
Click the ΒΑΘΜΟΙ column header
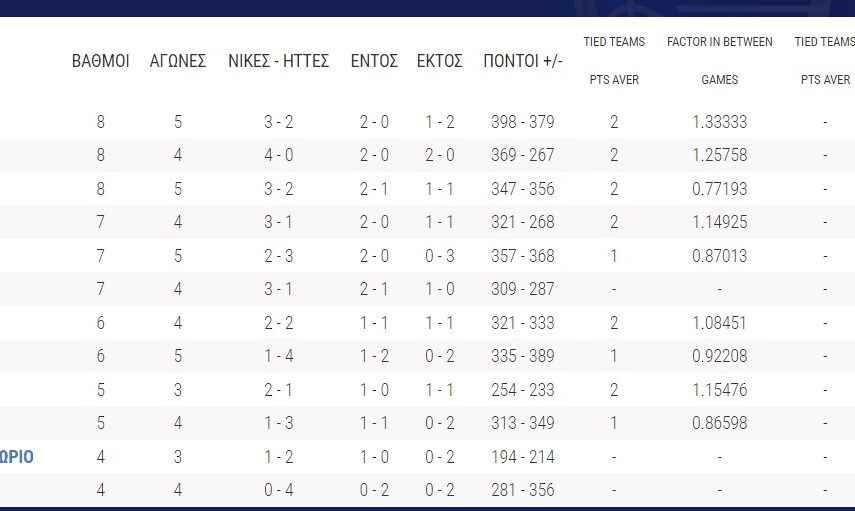point(100,61)
